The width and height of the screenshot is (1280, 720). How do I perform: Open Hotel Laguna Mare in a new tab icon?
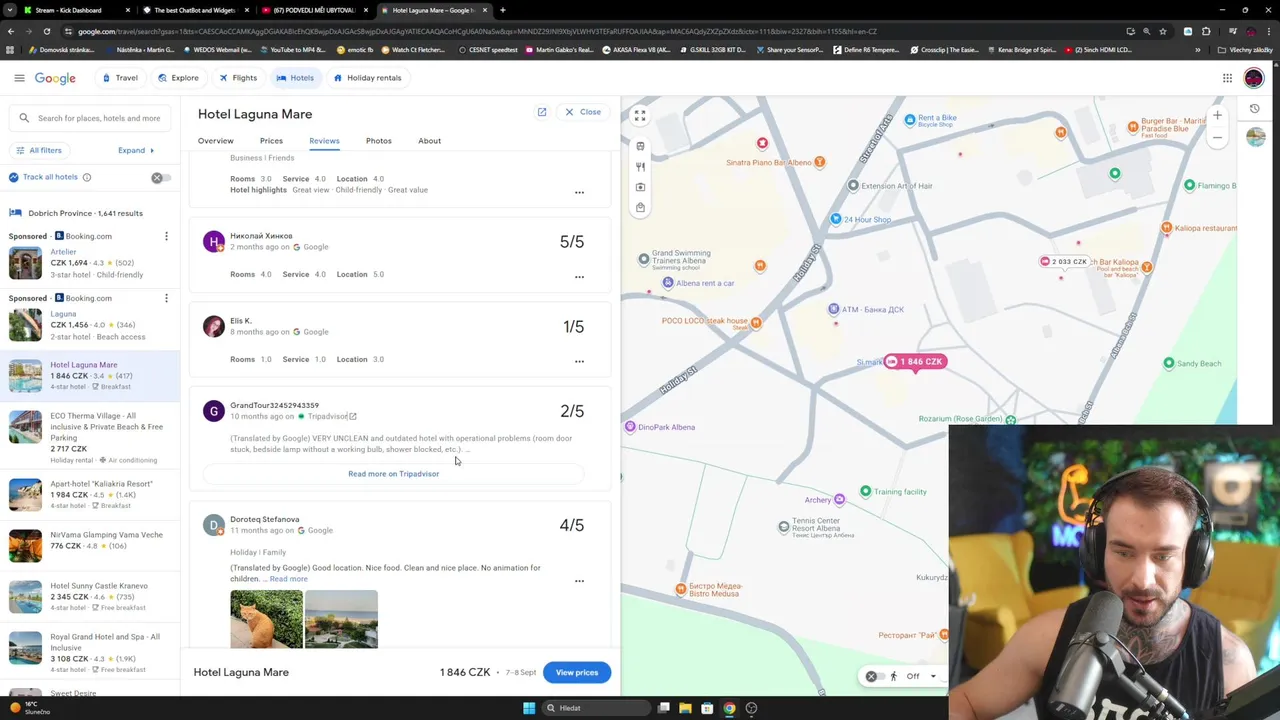click(x=542, y=112)
